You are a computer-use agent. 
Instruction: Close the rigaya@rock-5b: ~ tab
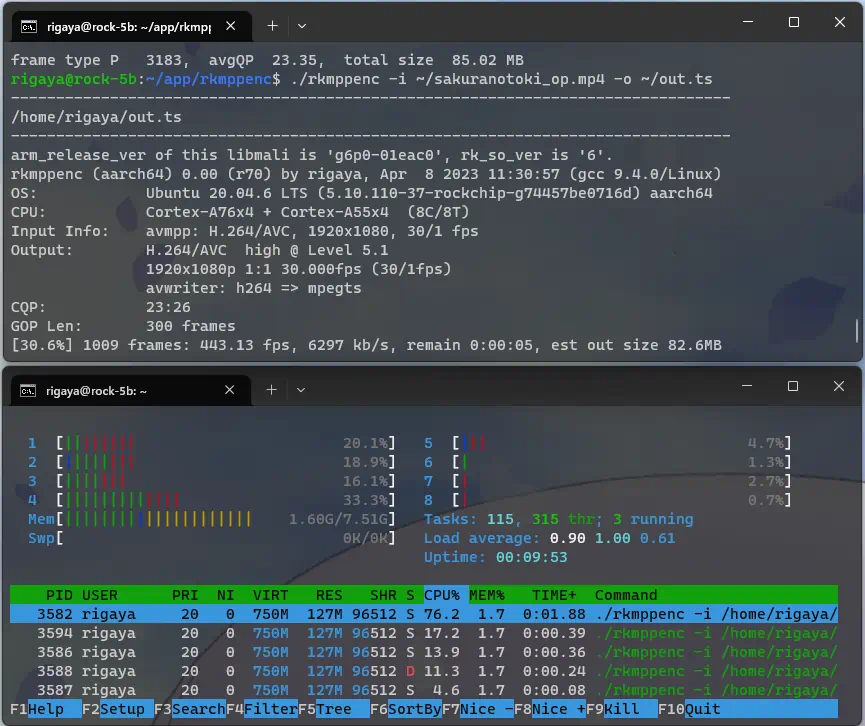[229, 390]
